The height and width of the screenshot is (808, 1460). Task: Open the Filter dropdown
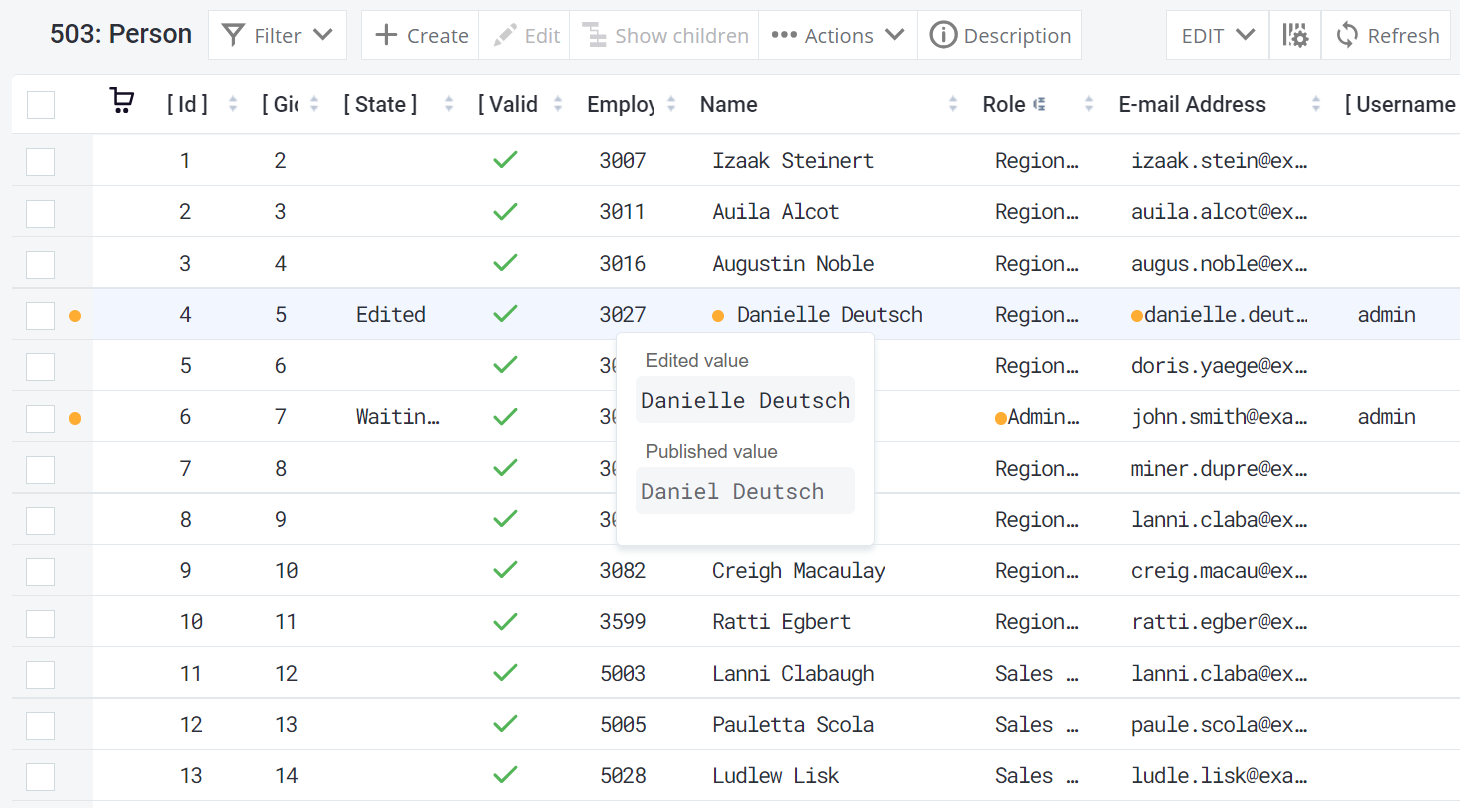click(277, 36)
